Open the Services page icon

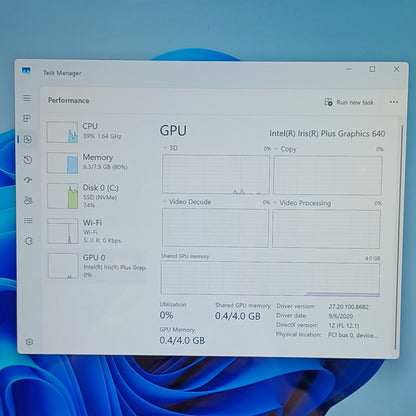29,241
